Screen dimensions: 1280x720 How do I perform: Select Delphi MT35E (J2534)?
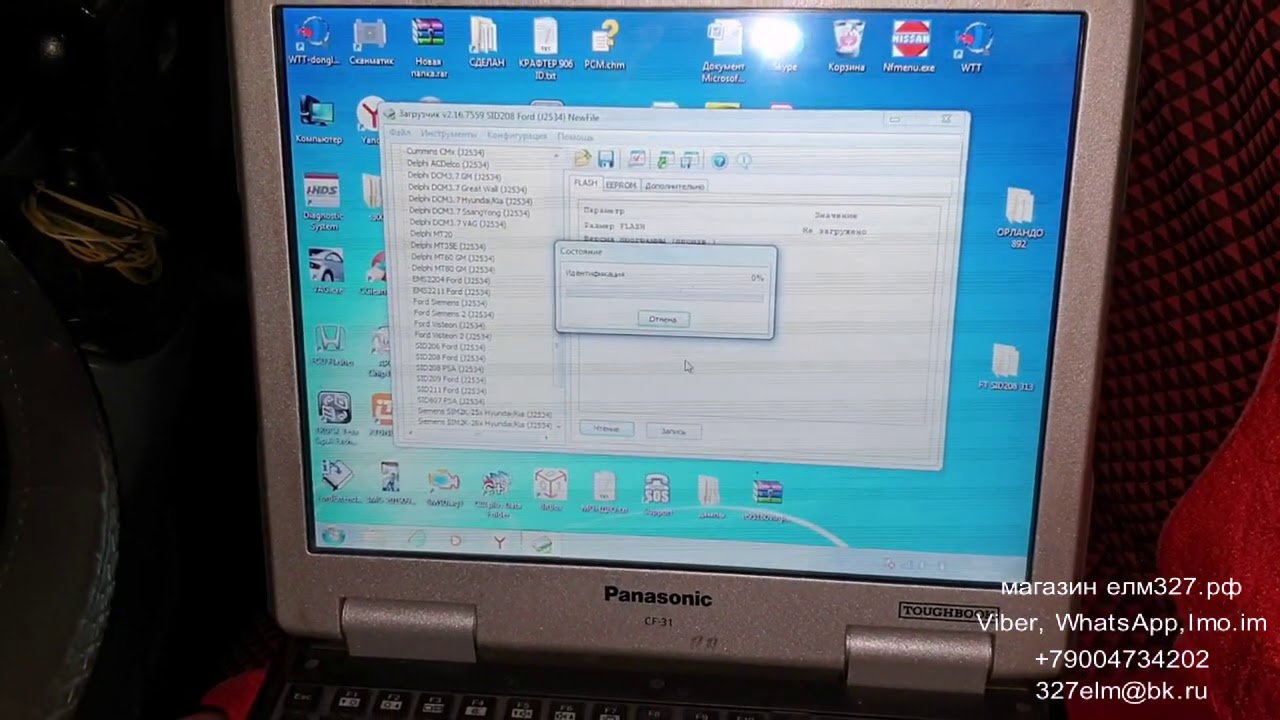tap(448, 246)
